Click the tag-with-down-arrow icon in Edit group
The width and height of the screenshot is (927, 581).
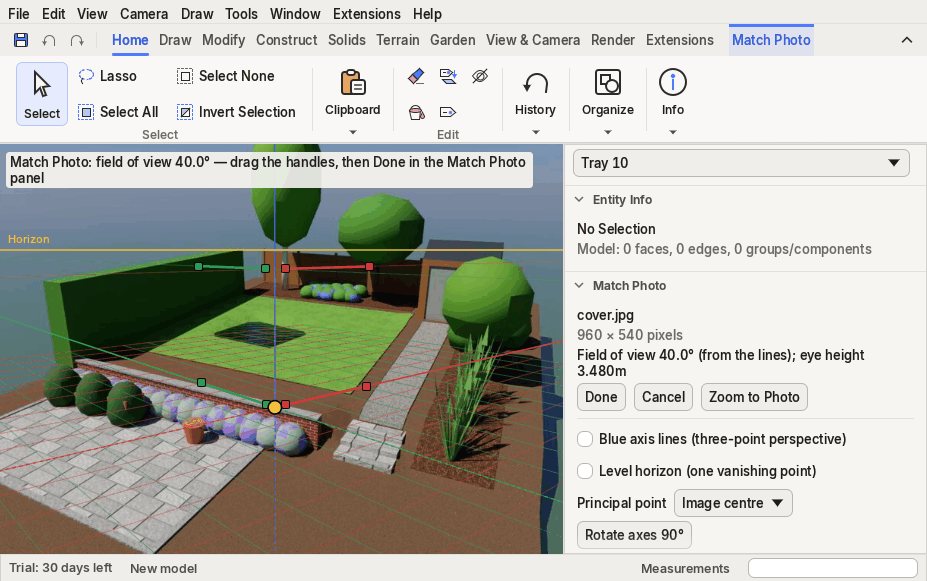tap(448, 76)
